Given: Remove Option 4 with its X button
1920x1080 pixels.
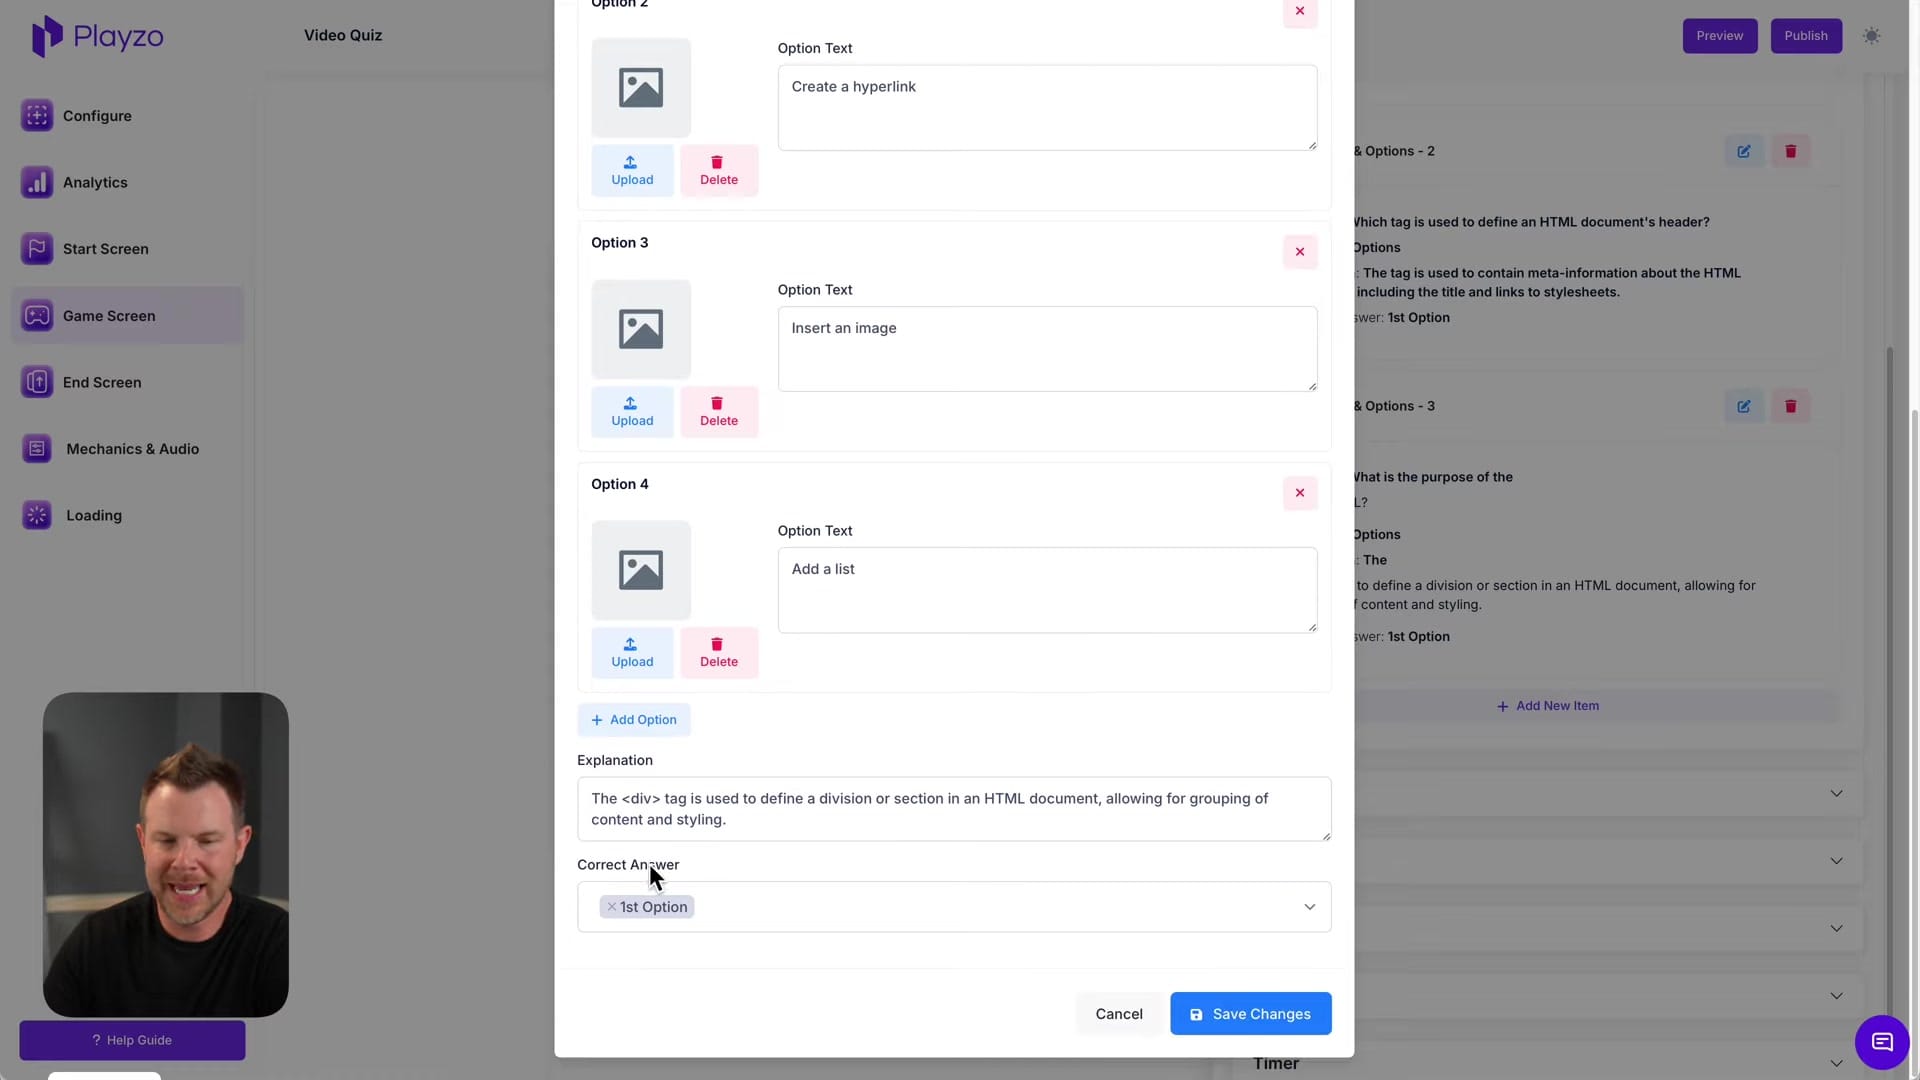Looking at the screenshot, I should (1300, 493).
